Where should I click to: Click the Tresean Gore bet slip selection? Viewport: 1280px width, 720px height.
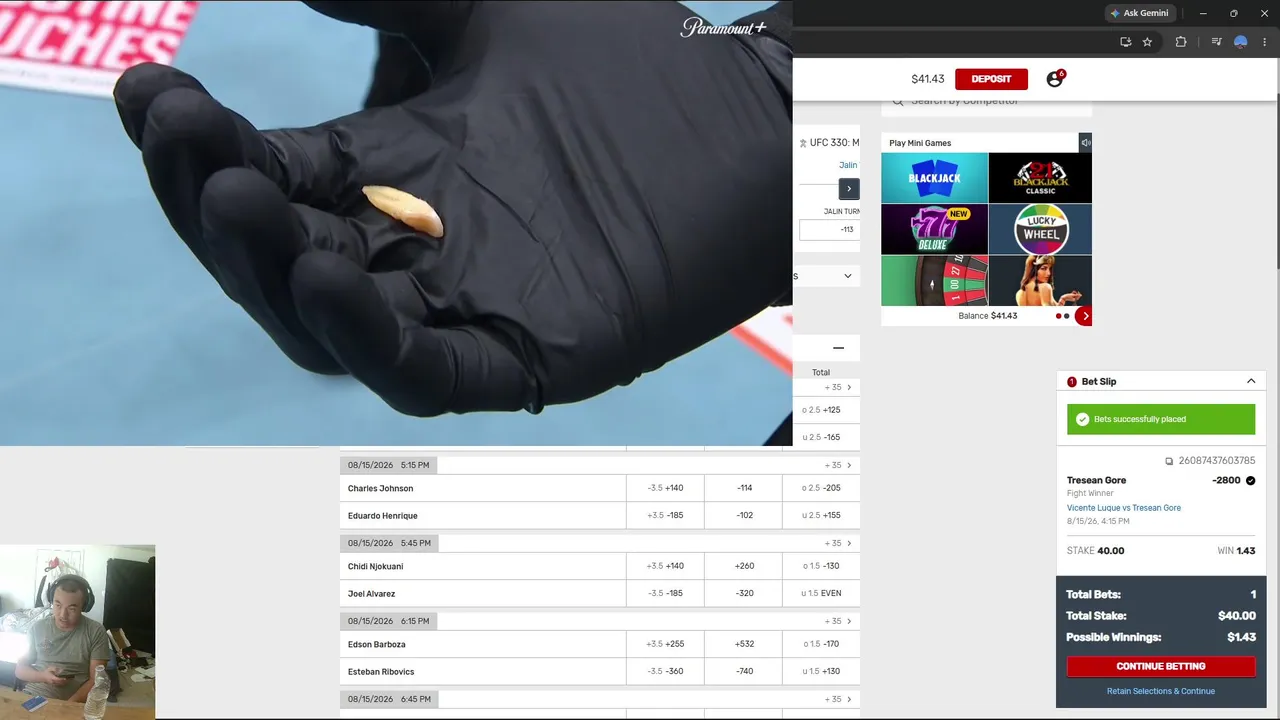[1096, 480]
